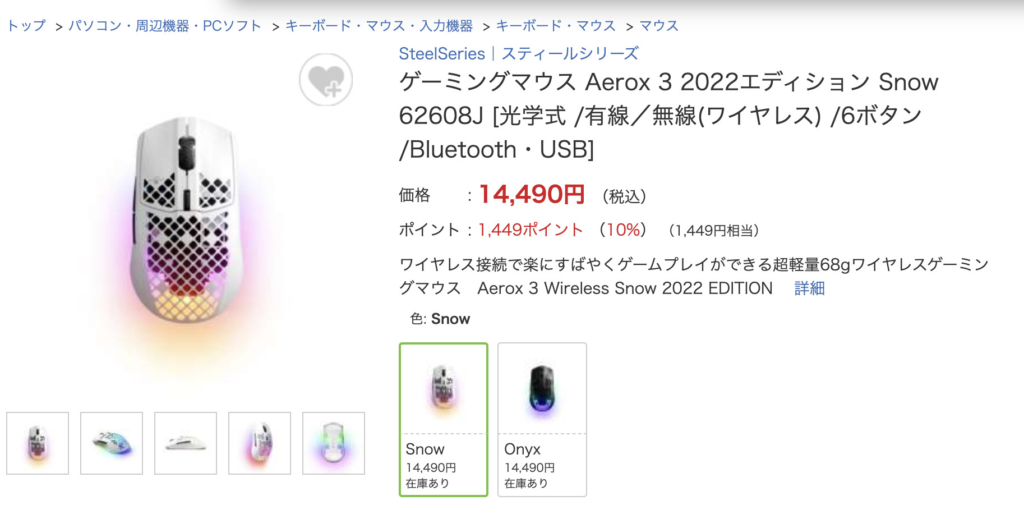Show first thumbnail, top view of mouse

click(38, 443)
